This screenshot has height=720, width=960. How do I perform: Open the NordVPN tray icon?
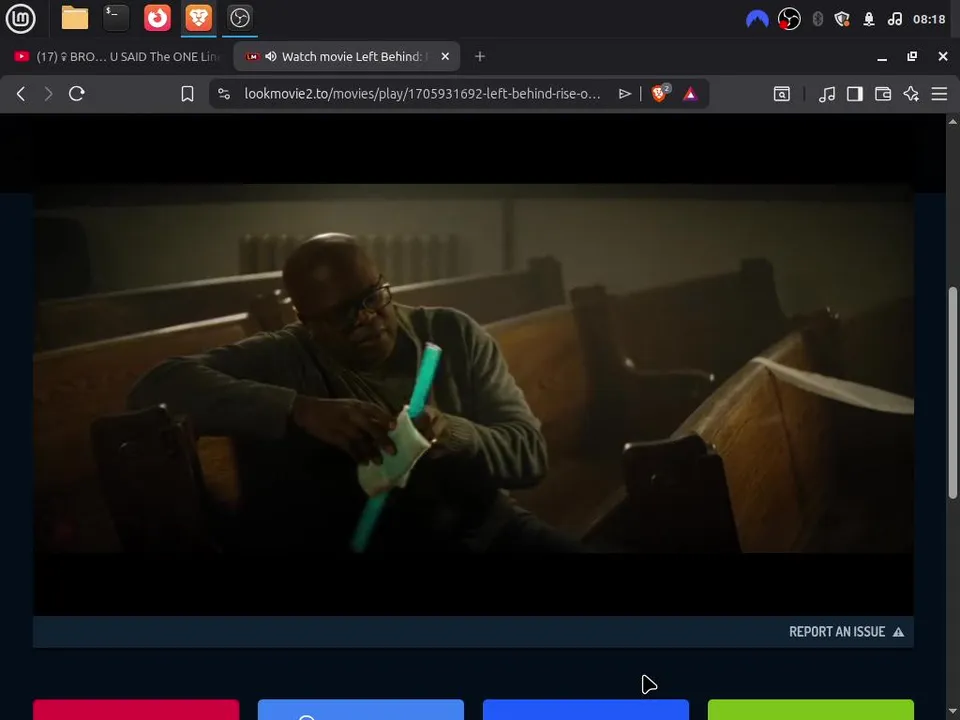point(757,20)
